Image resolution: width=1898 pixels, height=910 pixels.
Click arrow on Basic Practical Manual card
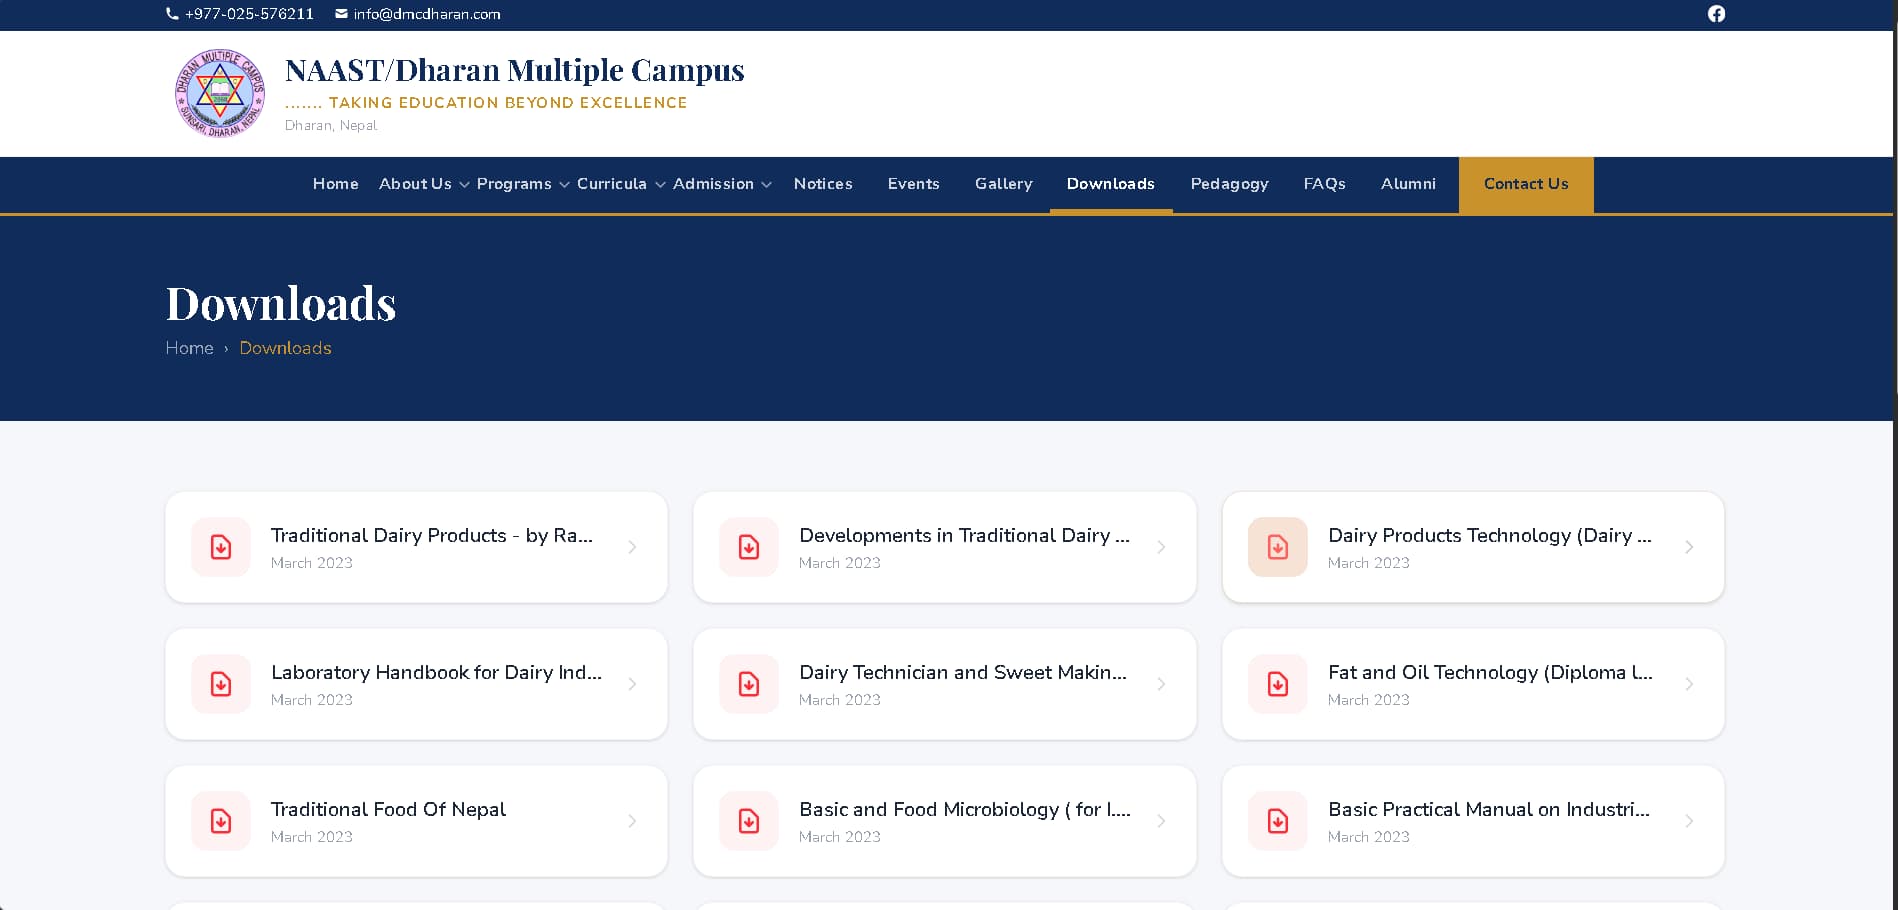(x=1689, y=821)
